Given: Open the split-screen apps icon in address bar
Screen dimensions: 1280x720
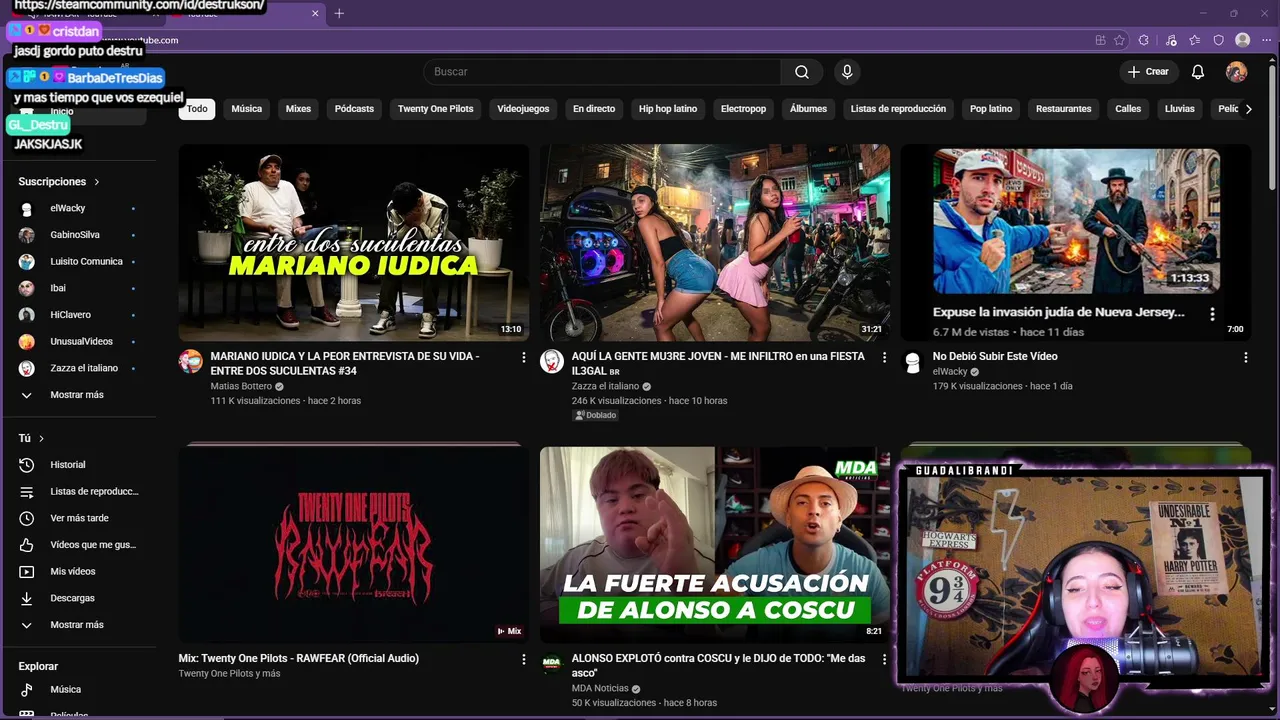Looking at the screenshot, I should pos(1100,40).
